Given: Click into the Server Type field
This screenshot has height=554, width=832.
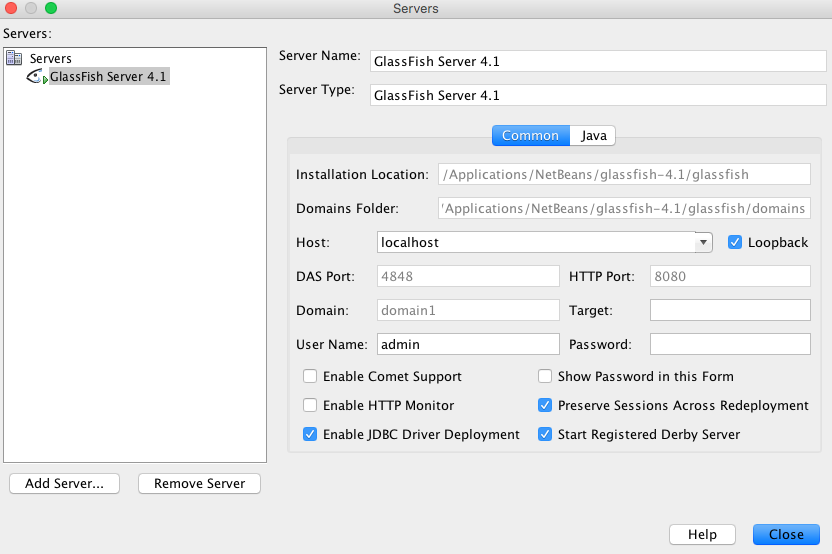Looking at the screenshot, I should [598, 96].
